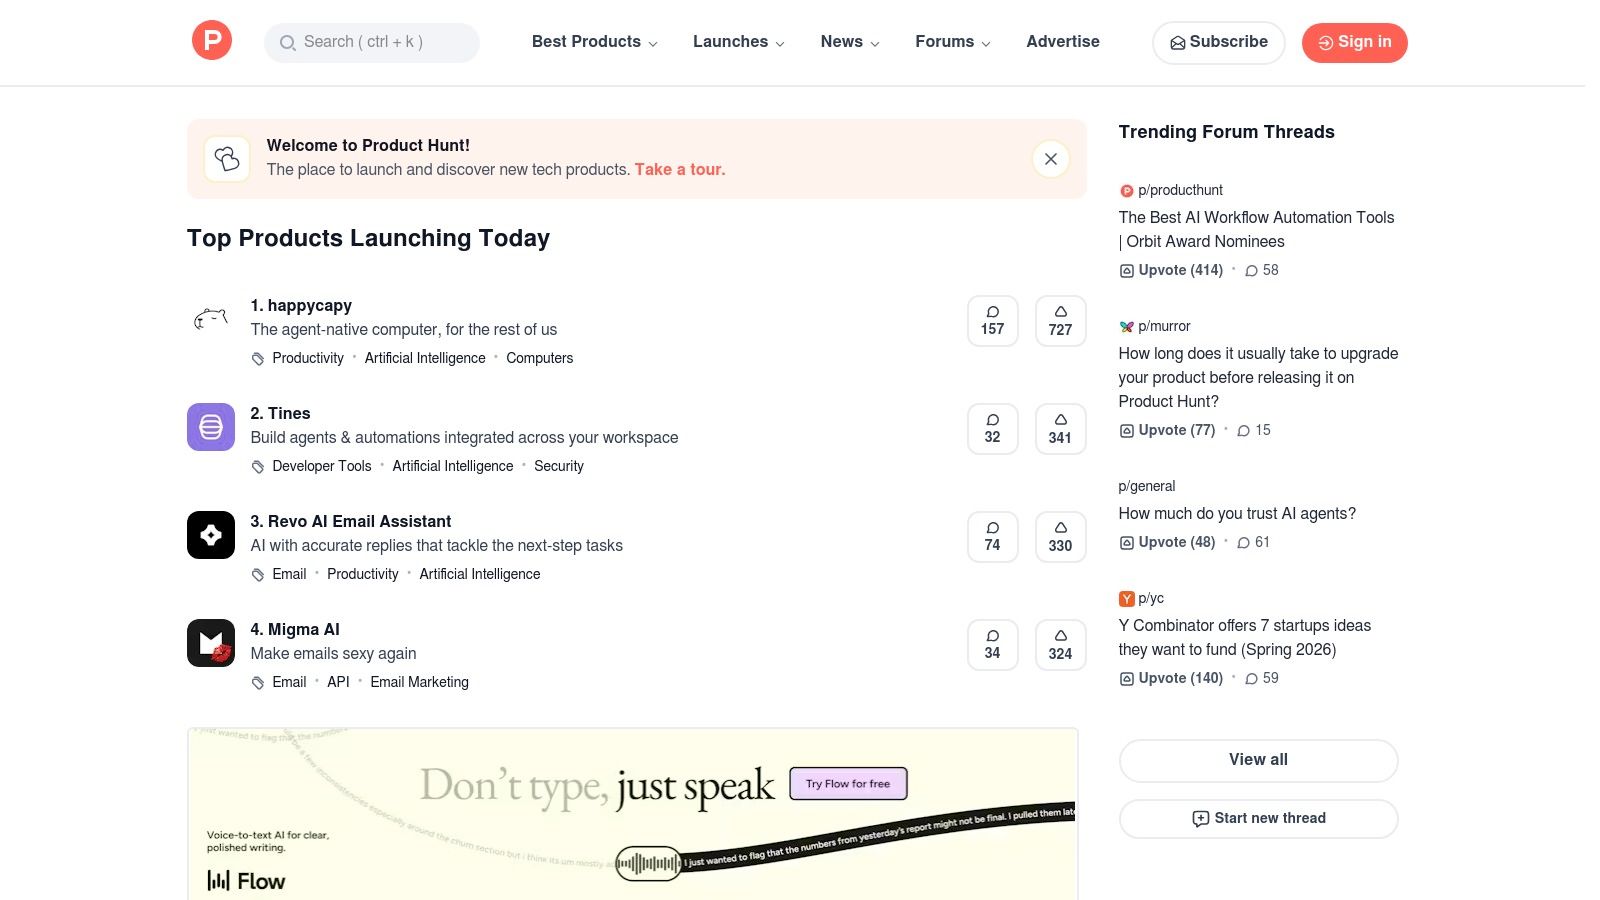Upvote happycapy with the arrow icon
The image size is (1600, 900).
[1060, 320]
